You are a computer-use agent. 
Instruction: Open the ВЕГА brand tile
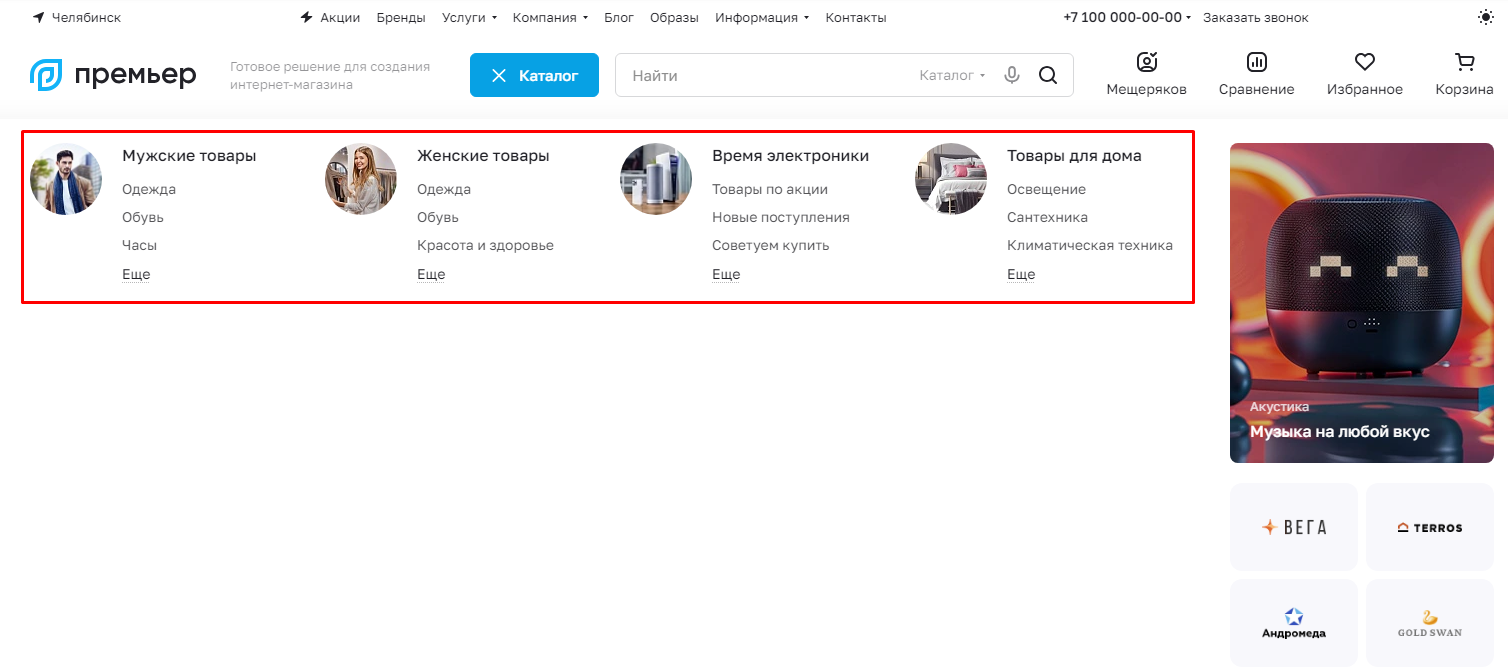pos(1294,527)
